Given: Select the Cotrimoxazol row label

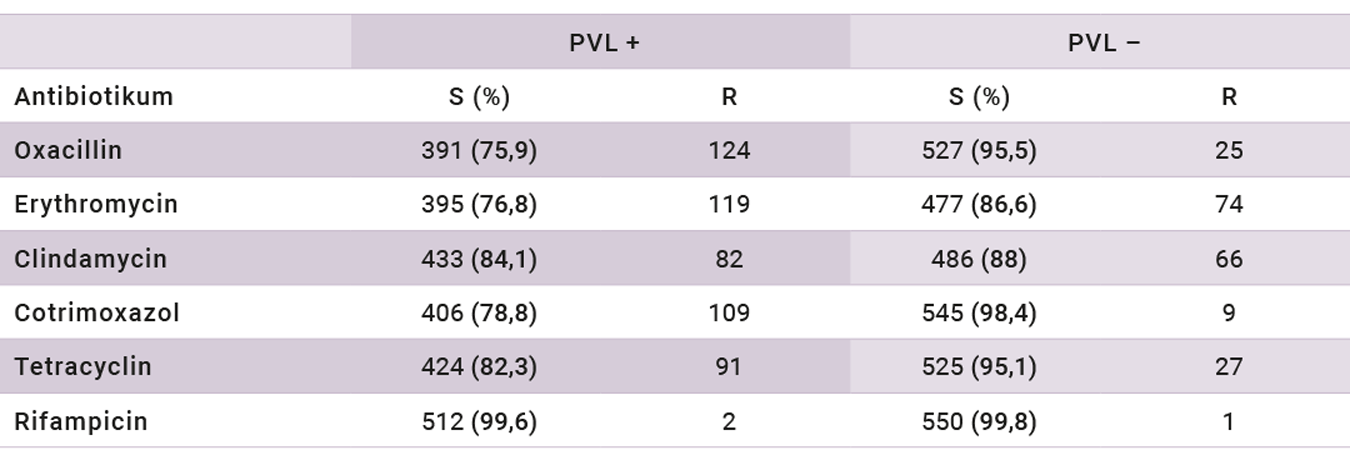Looking at the screenshot, I should [97, 313].
